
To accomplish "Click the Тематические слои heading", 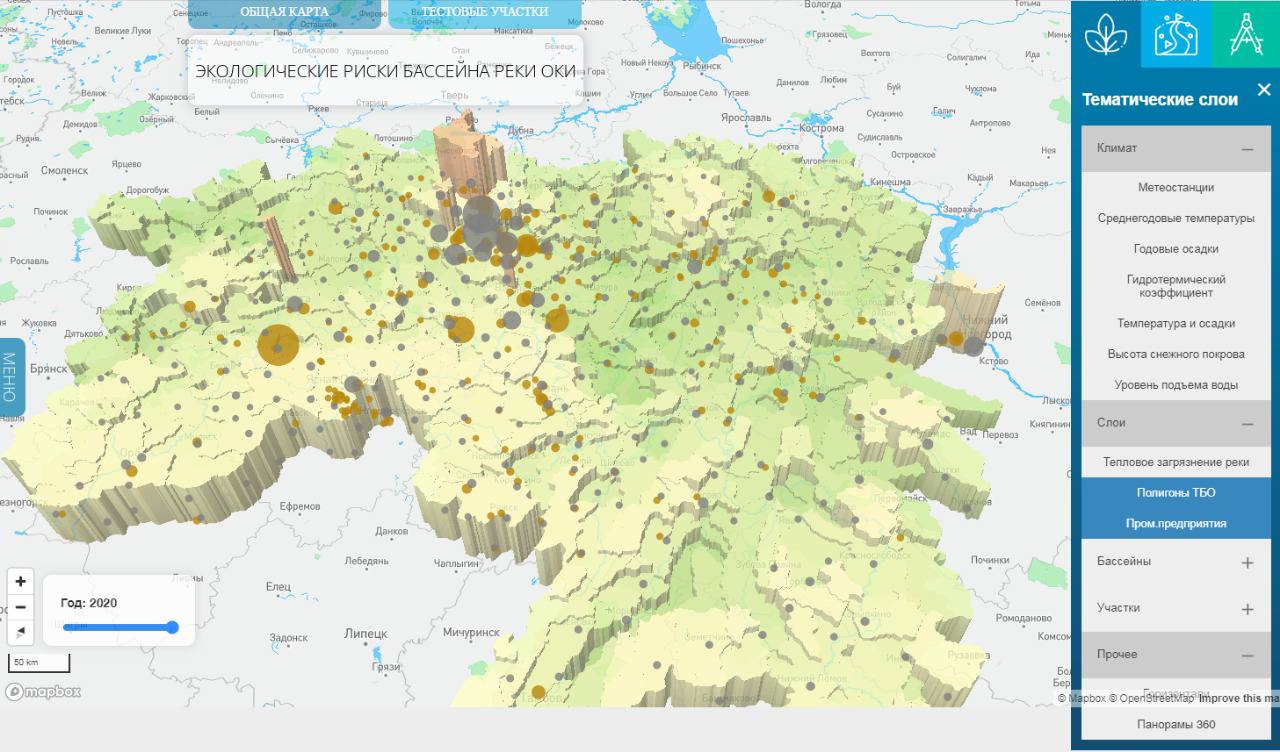I will 1160,100.
